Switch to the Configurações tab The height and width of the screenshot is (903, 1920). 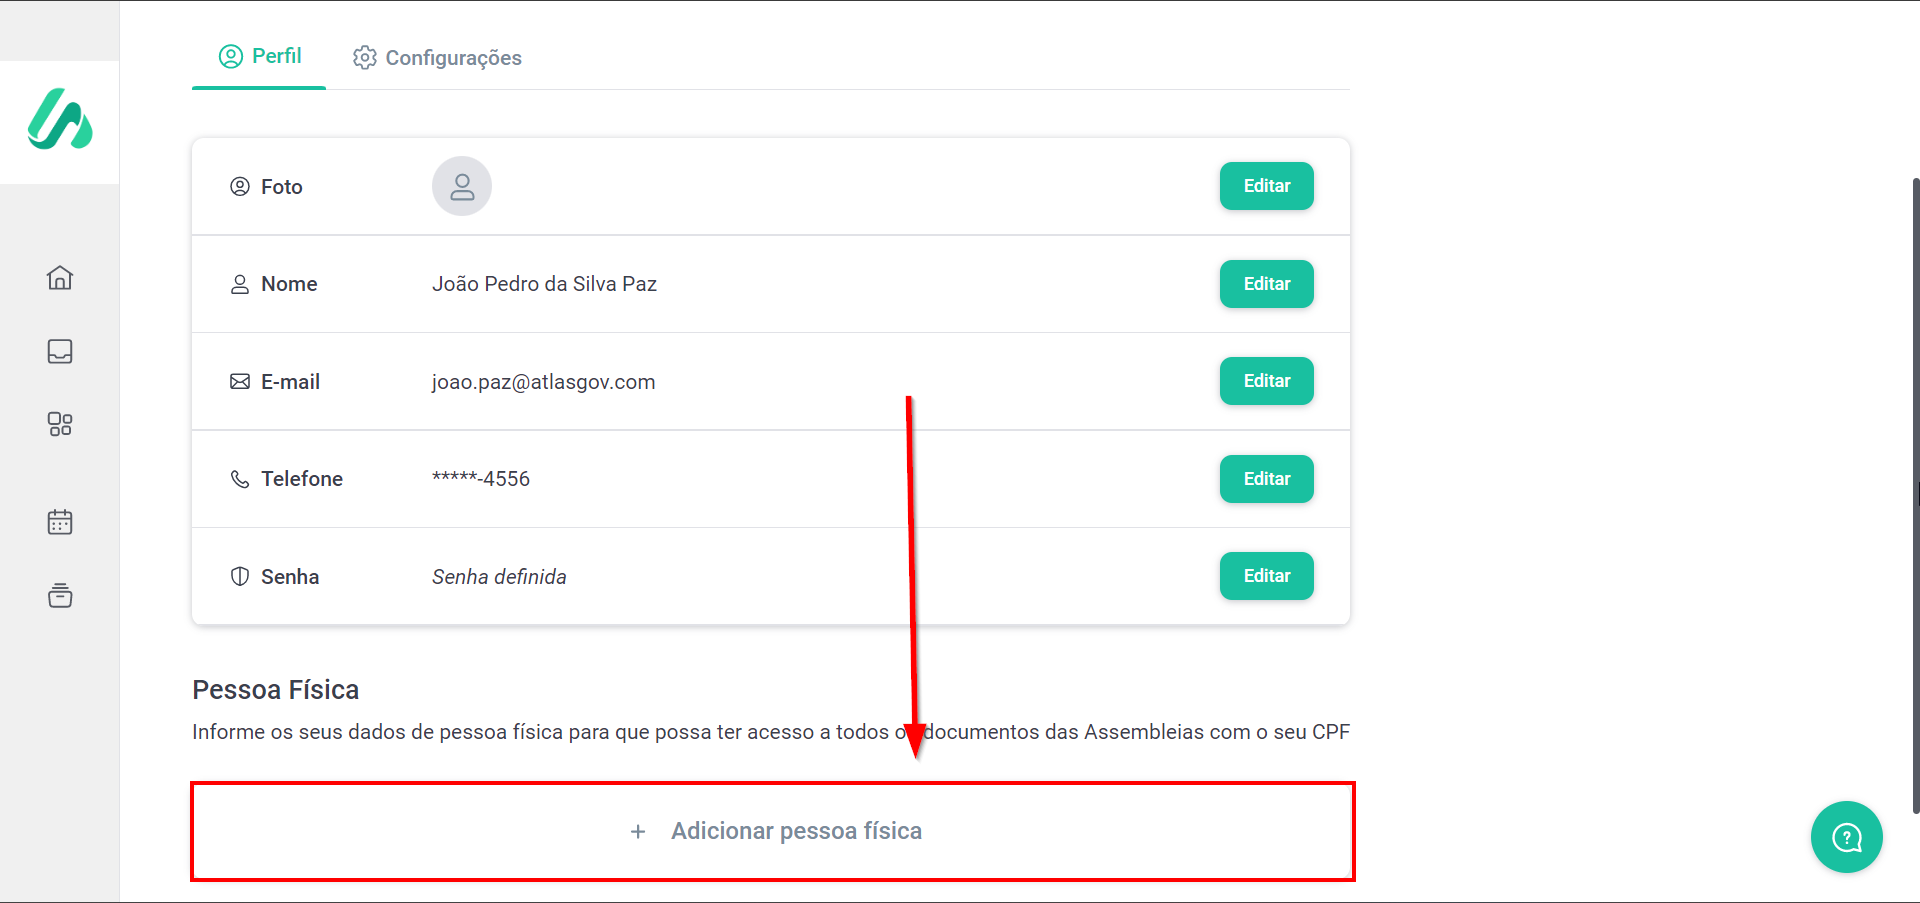tap(438, 58)
